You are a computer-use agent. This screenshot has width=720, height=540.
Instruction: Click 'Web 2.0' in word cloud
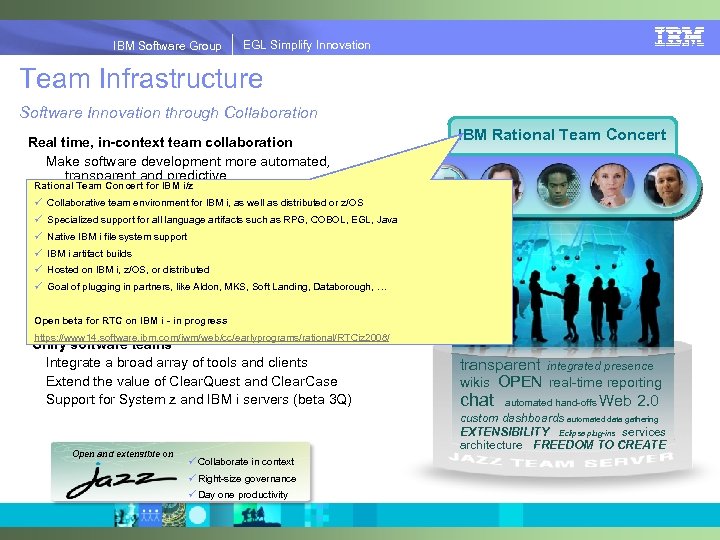click(x=629, y=401)
